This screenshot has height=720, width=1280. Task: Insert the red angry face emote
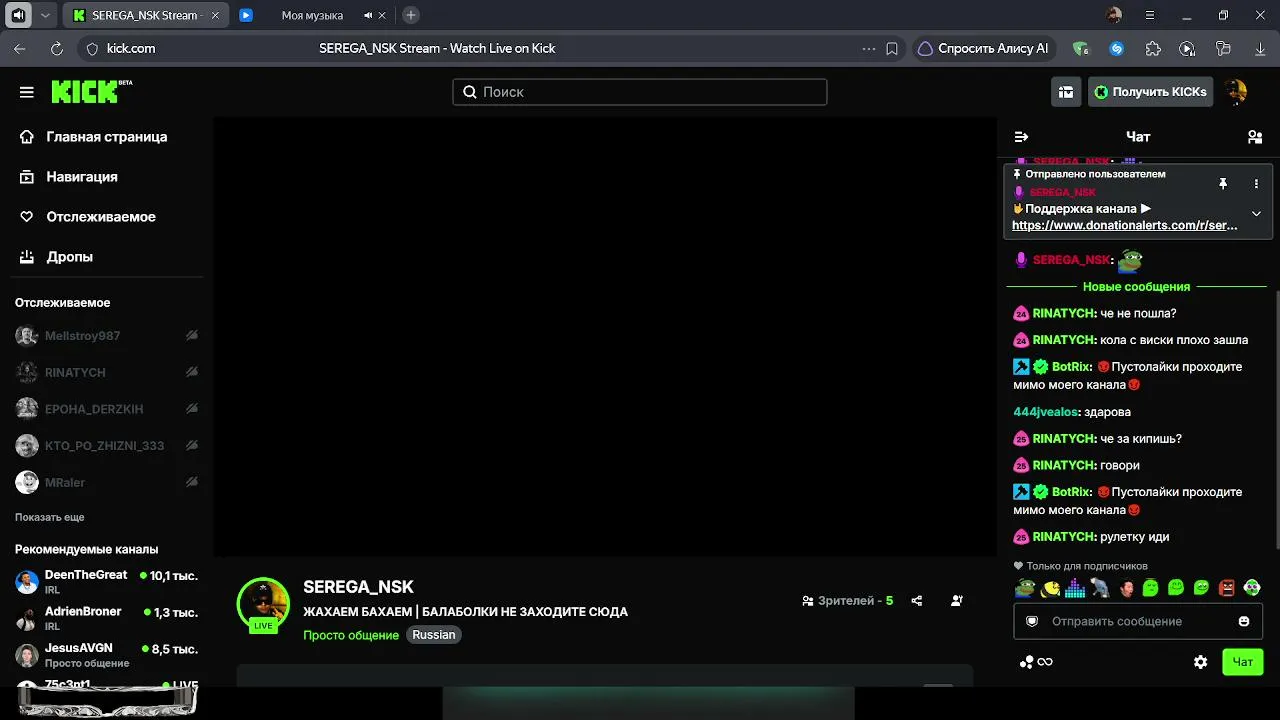pyautogui.click(x=1227, y=588)
